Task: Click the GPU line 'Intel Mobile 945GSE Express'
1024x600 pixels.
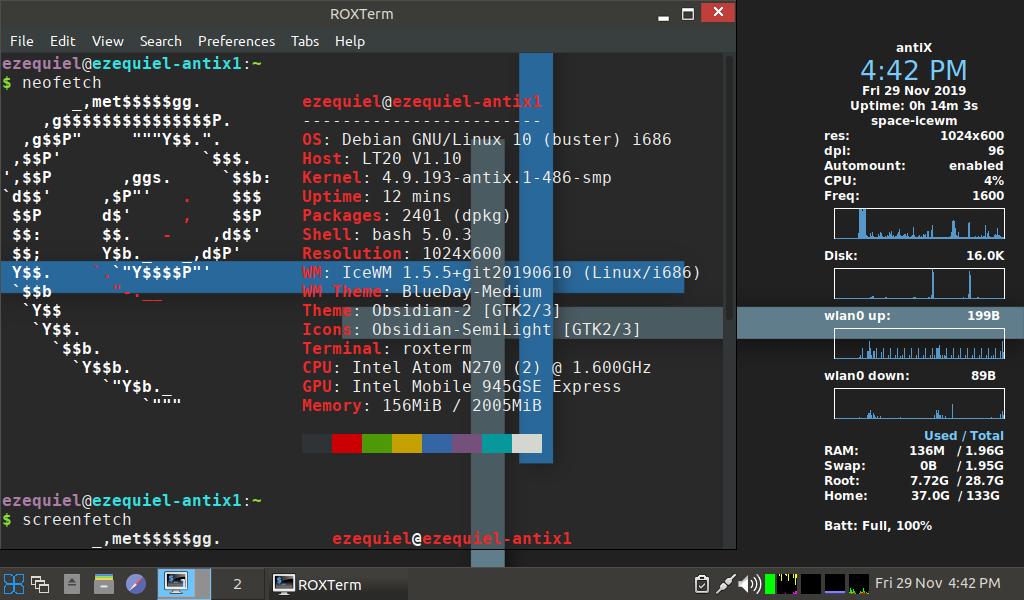Action: click(x=462, y=387)
